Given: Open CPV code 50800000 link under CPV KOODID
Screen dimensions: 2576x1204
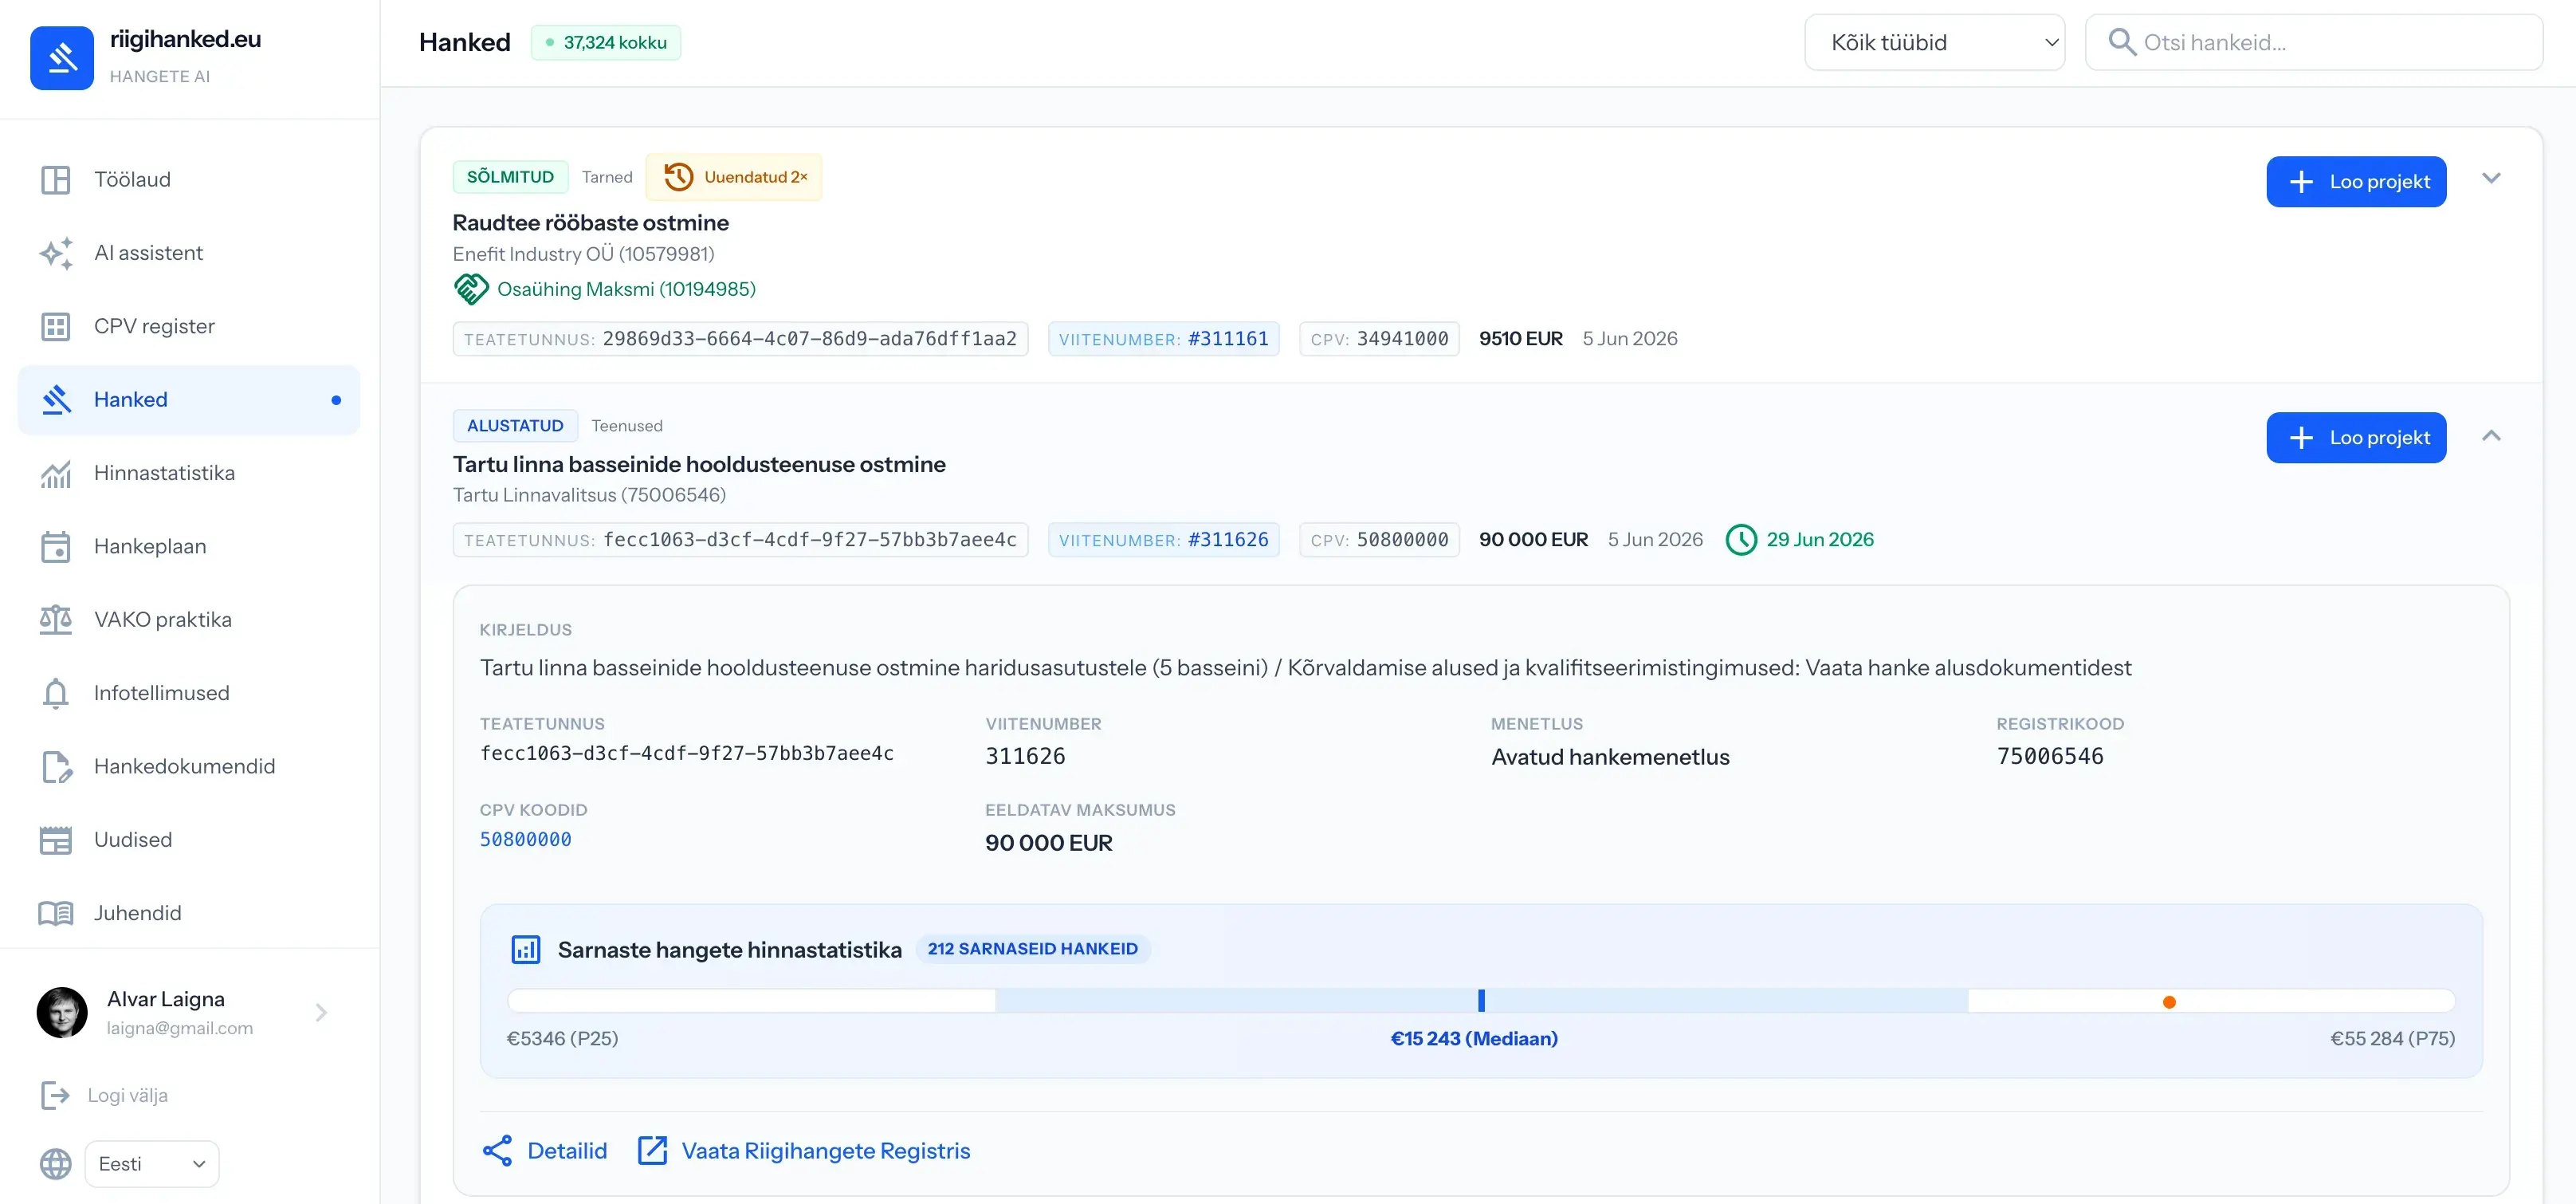Looking at the screenshot, I should (x=526, y=840).
